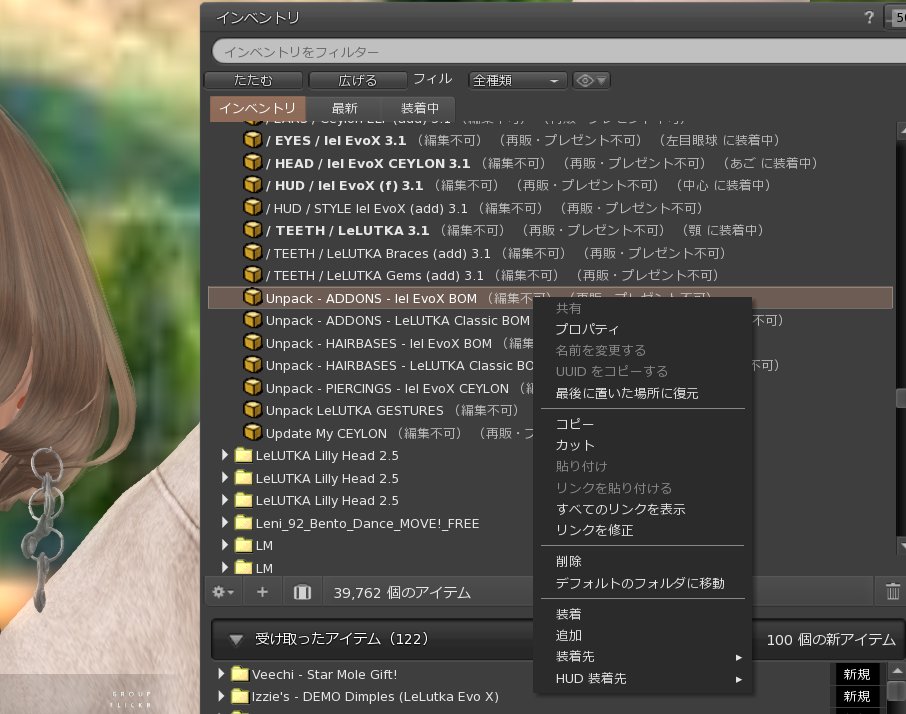Switch to the インベントリ tab
906x714 pixels.
(257, 109)
